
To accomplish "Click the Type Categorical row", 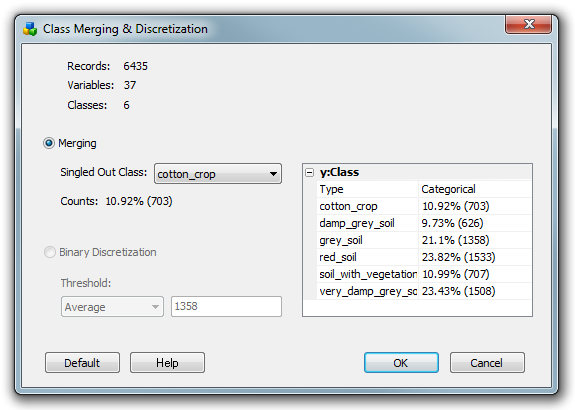I will coord(424,189).
